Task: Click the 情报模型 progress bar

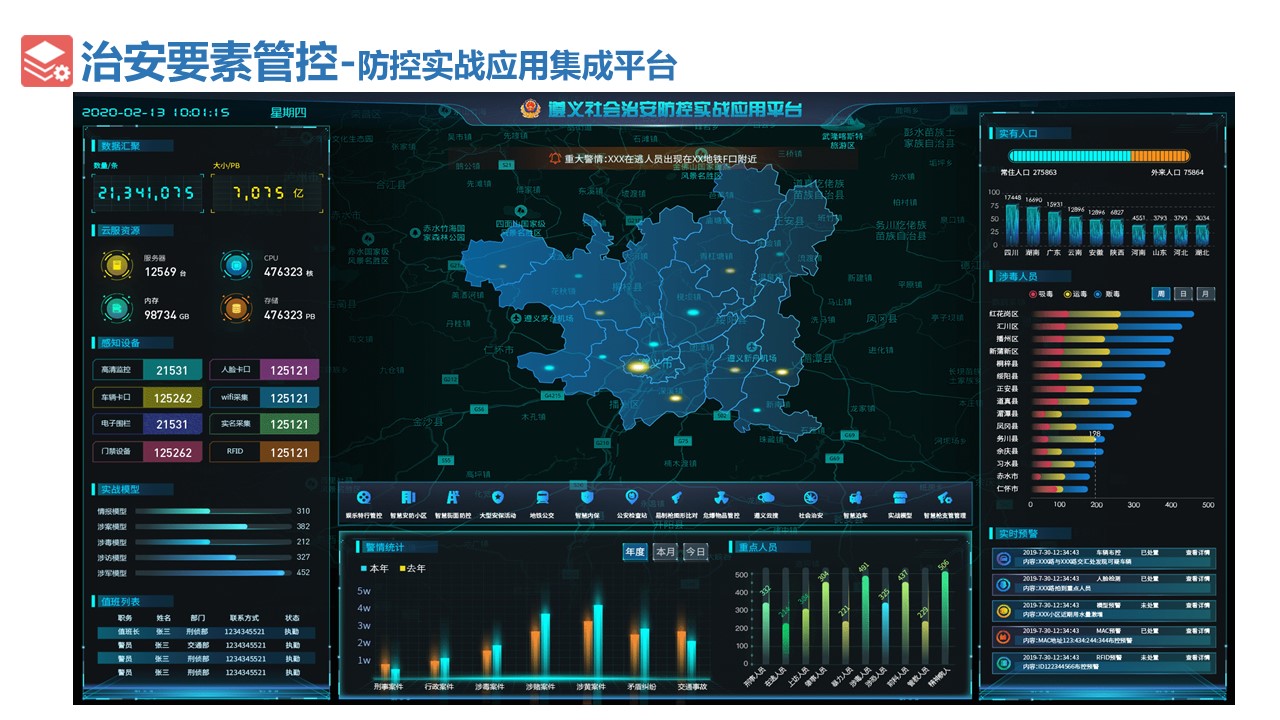Action: pyautogui.click(x=212, y=511)
